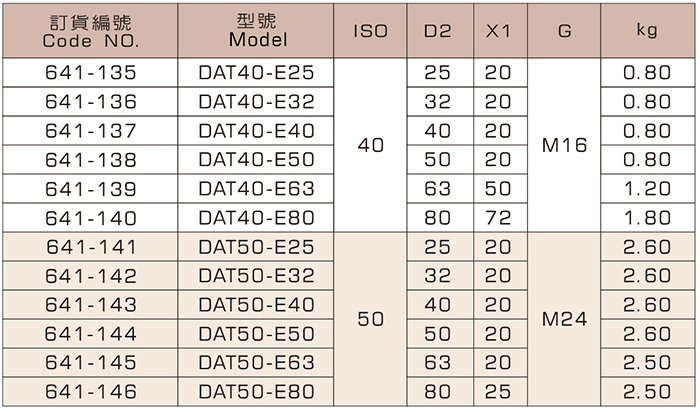Screen dimensions: 700x412
Task: Click the M16 thread cell
Action: (x=565, y=145)
